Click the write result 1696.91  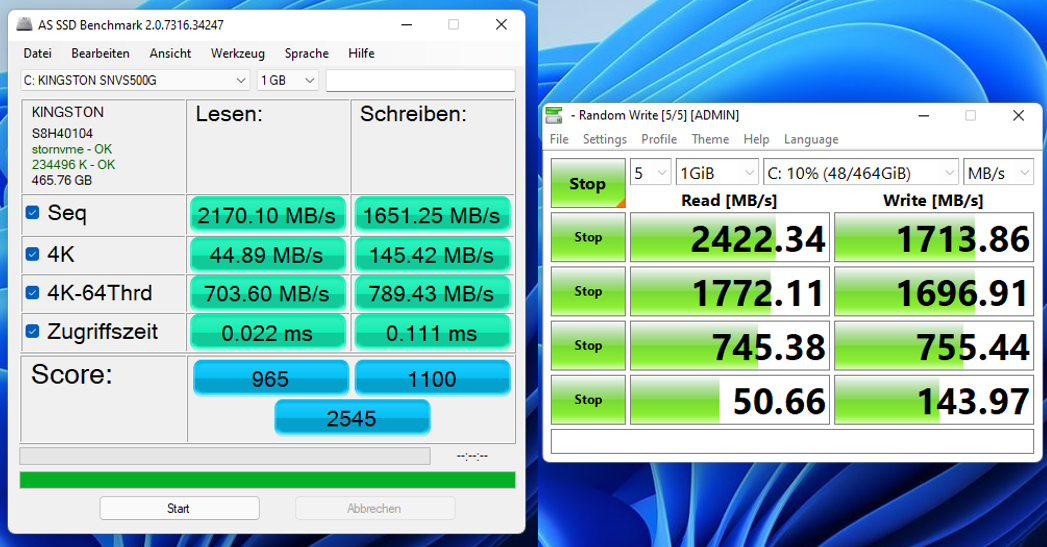(933, 291)
